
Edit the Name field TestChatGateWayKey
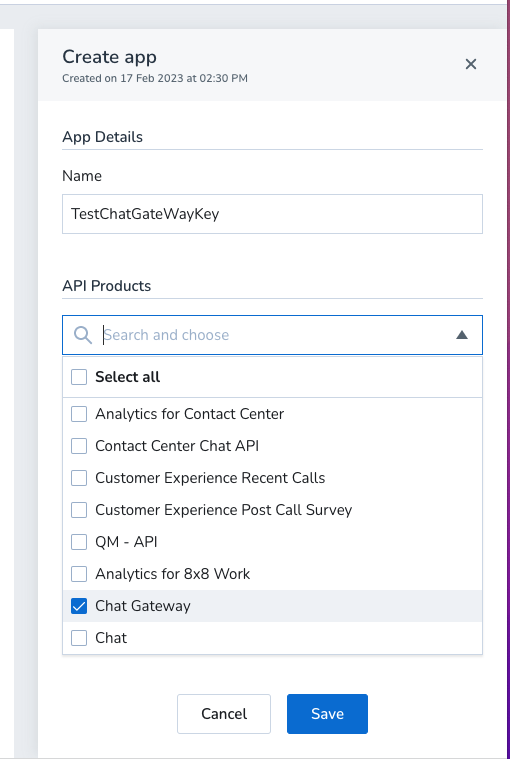pyautogui.click(x=272, y=214)
